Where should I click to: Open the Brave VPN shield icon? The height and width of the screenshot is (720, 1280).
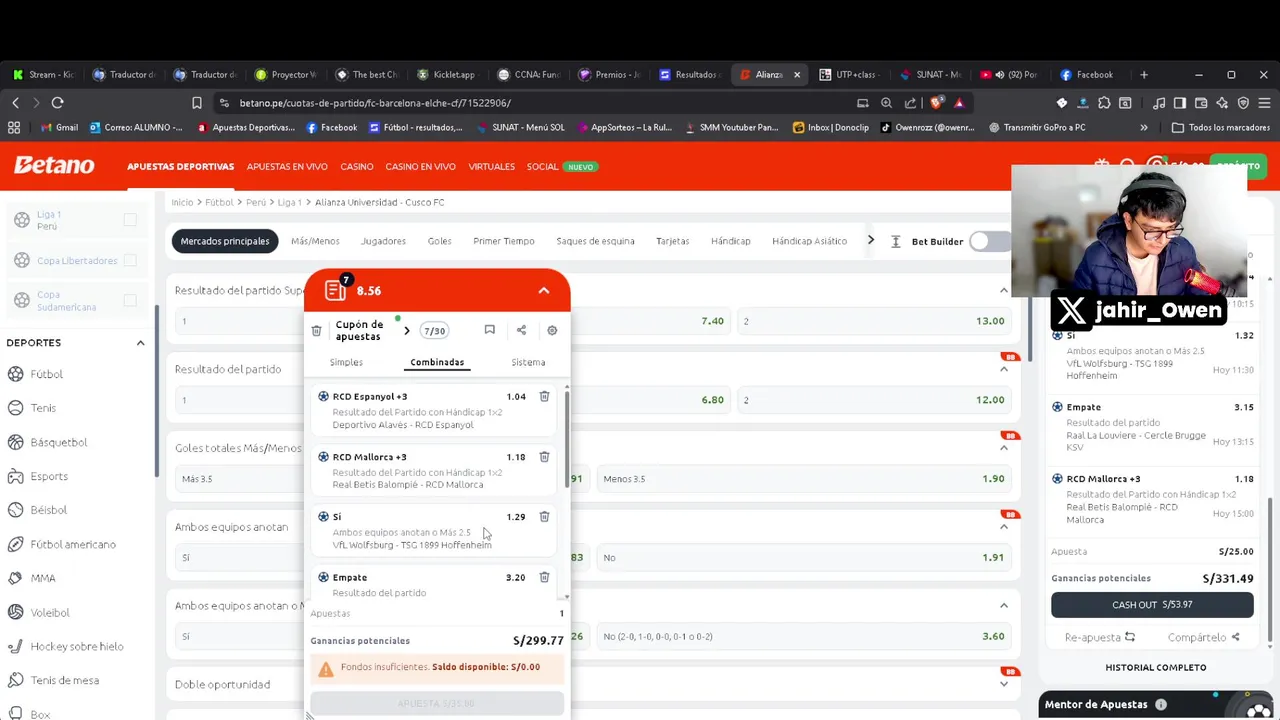coord(1243,103)
